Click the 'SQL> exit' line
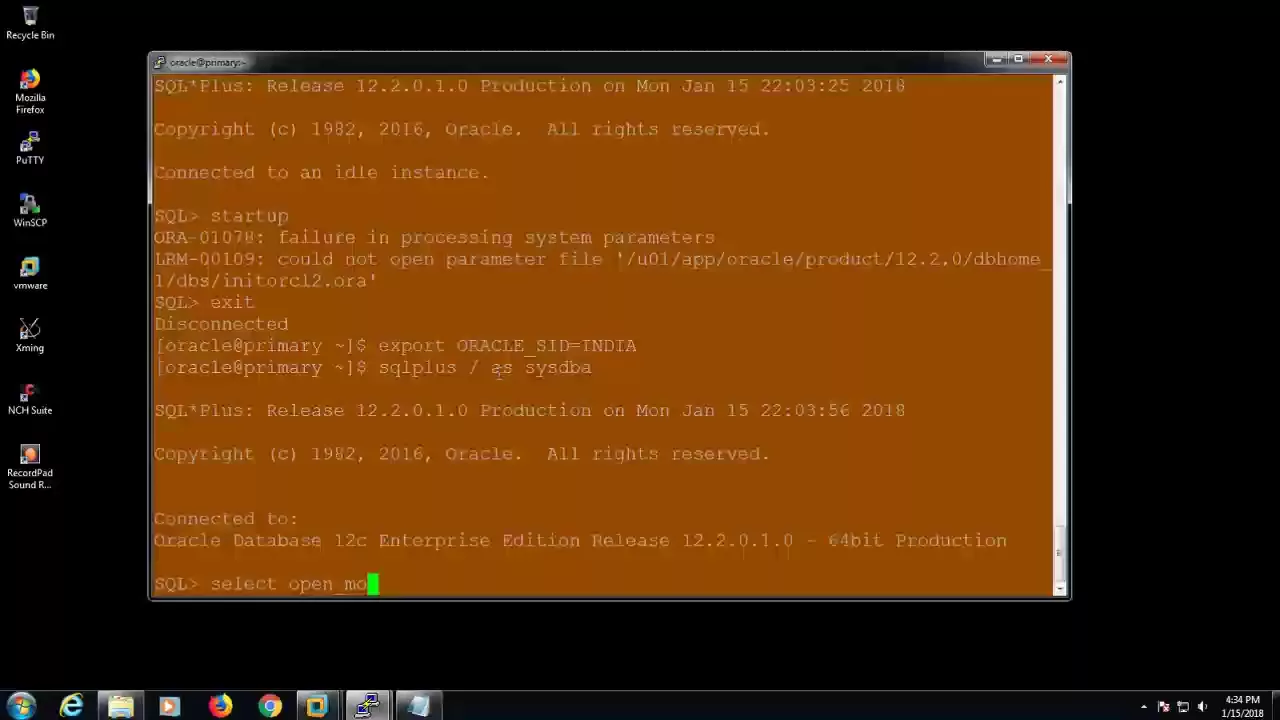Screen dimensions: 1280x720 point(204,302)
